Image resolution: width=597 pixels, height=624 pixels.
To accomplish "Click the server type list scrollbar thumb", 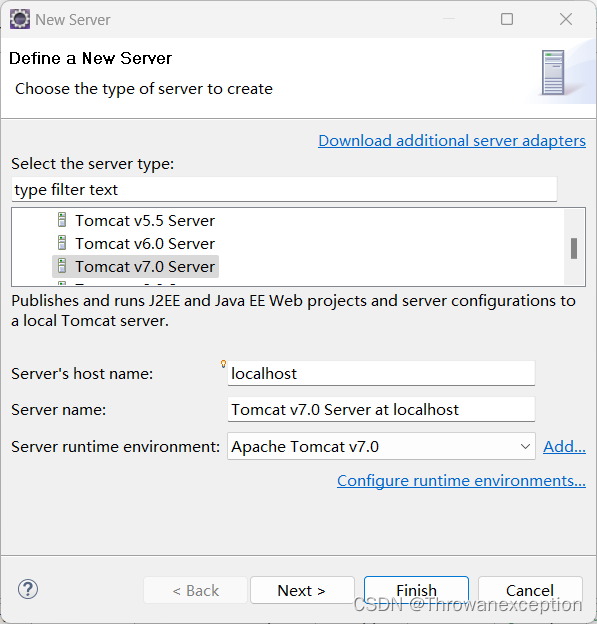I will [574, 249].
